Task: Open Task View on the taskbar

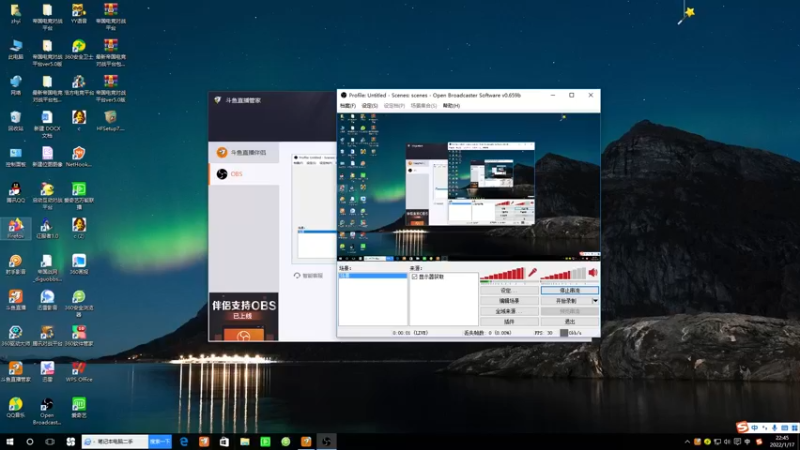Action: point(50,442)
